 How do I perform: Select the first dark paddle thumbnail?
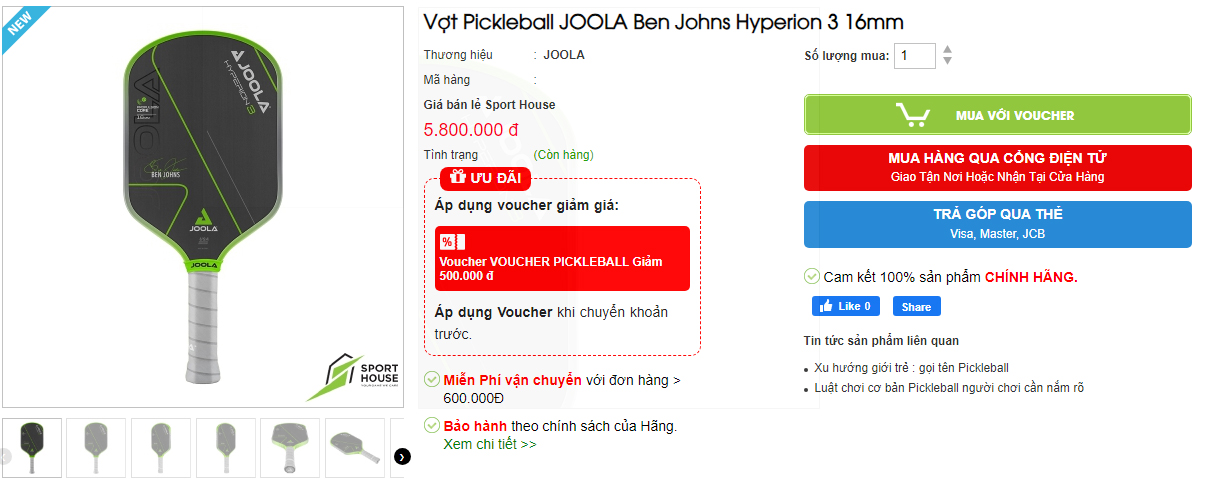click(32, 447)
